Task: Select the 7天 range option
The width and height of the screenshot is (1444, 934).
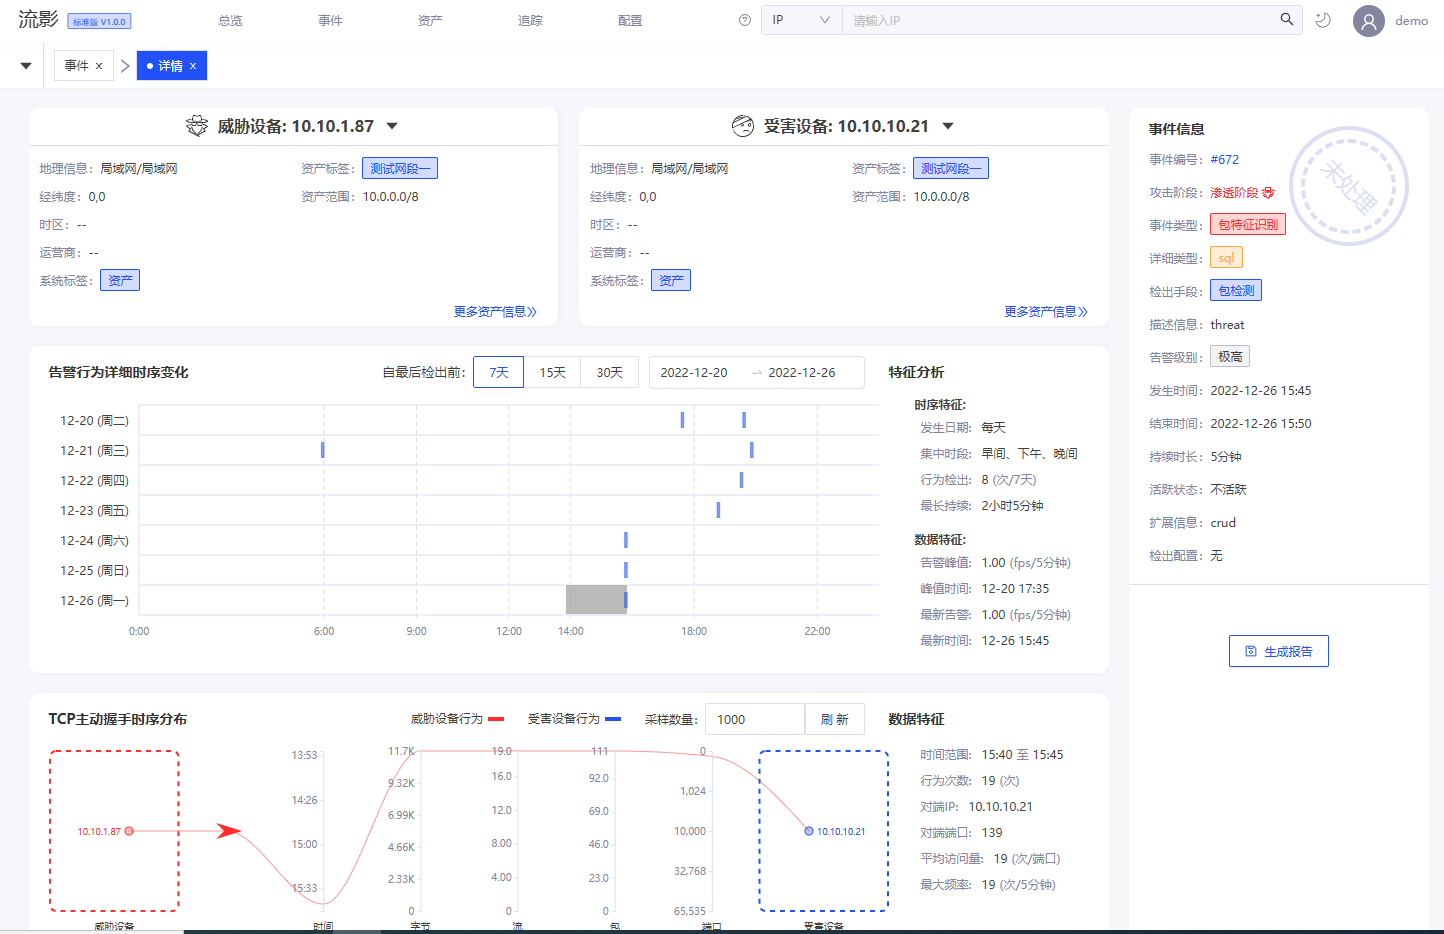Action: tap(499, 372)
